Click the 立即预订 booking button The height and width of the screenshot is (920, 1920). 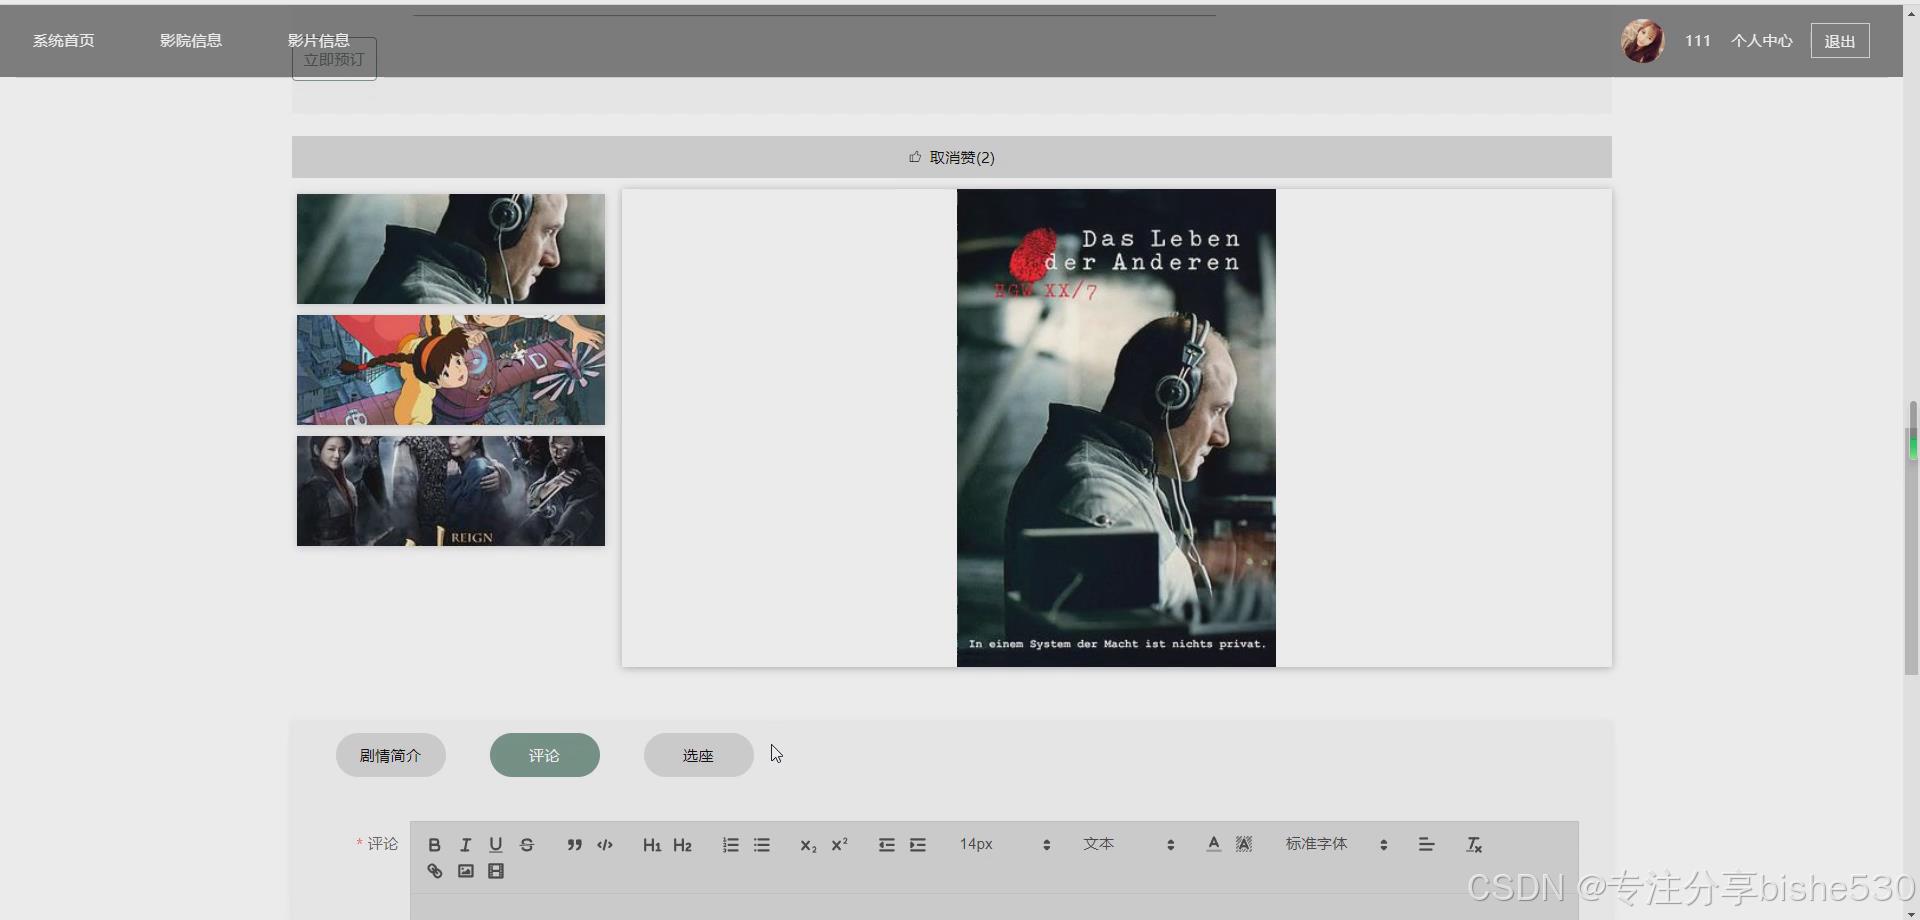tap(334, 60)
